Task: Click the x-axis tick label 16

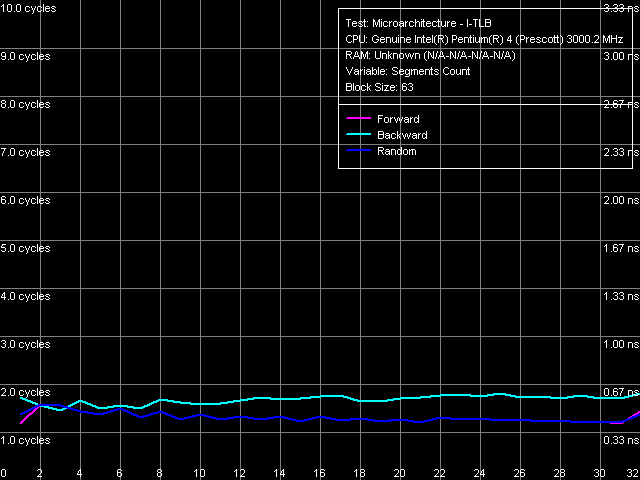Action: coord(320,473)
